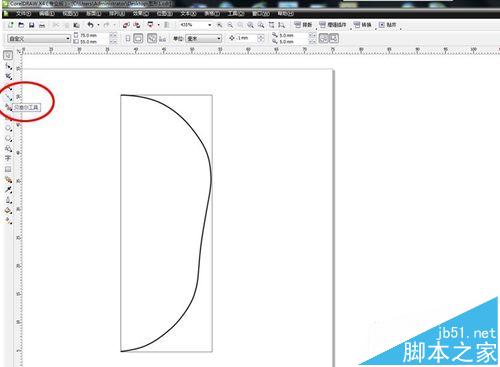
Task: Click the page width field
Action: tap(94, 35)
